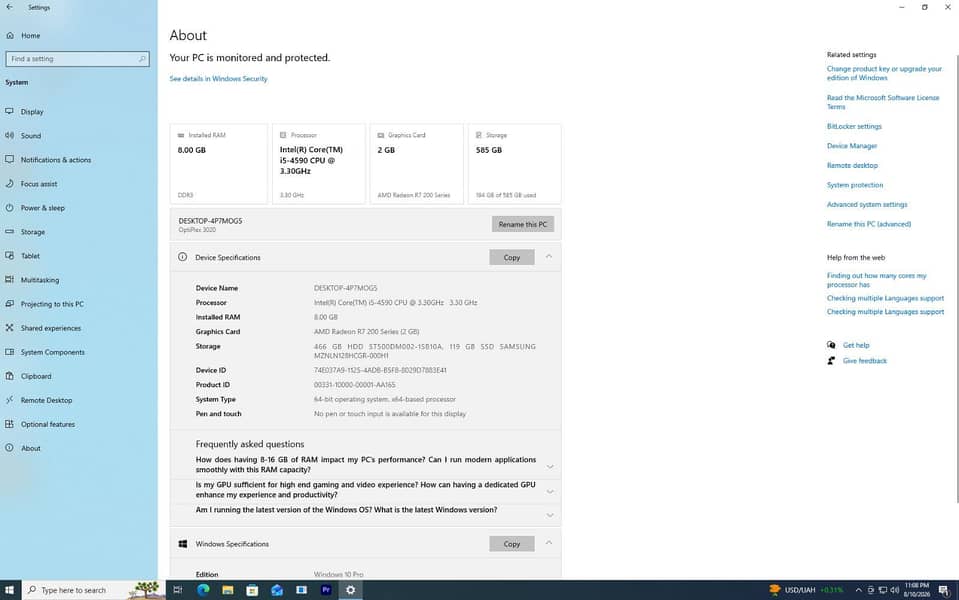Click the Tablet icon in the sidebar

(9, 256)
